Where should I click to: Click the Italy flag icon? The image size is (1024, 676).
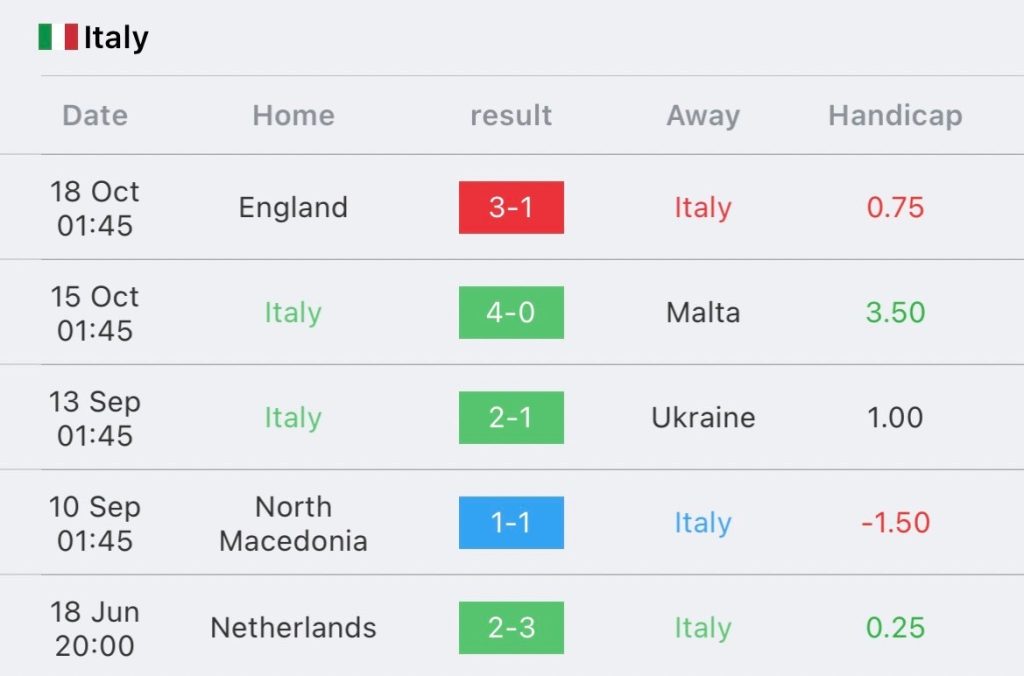tap(58, 37)
